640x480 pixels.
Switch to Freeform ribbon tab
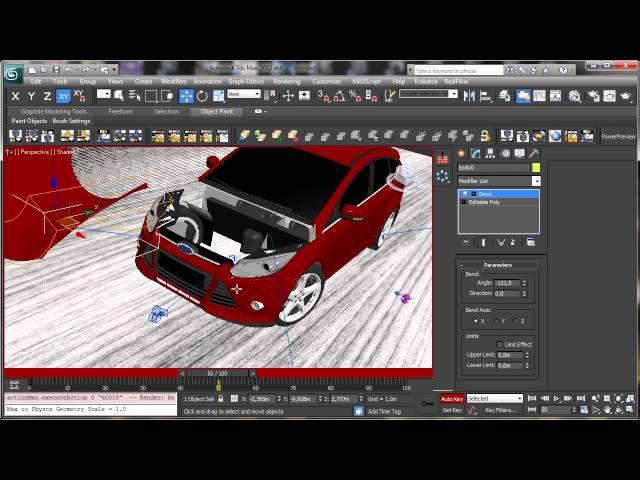pos(120,111)
